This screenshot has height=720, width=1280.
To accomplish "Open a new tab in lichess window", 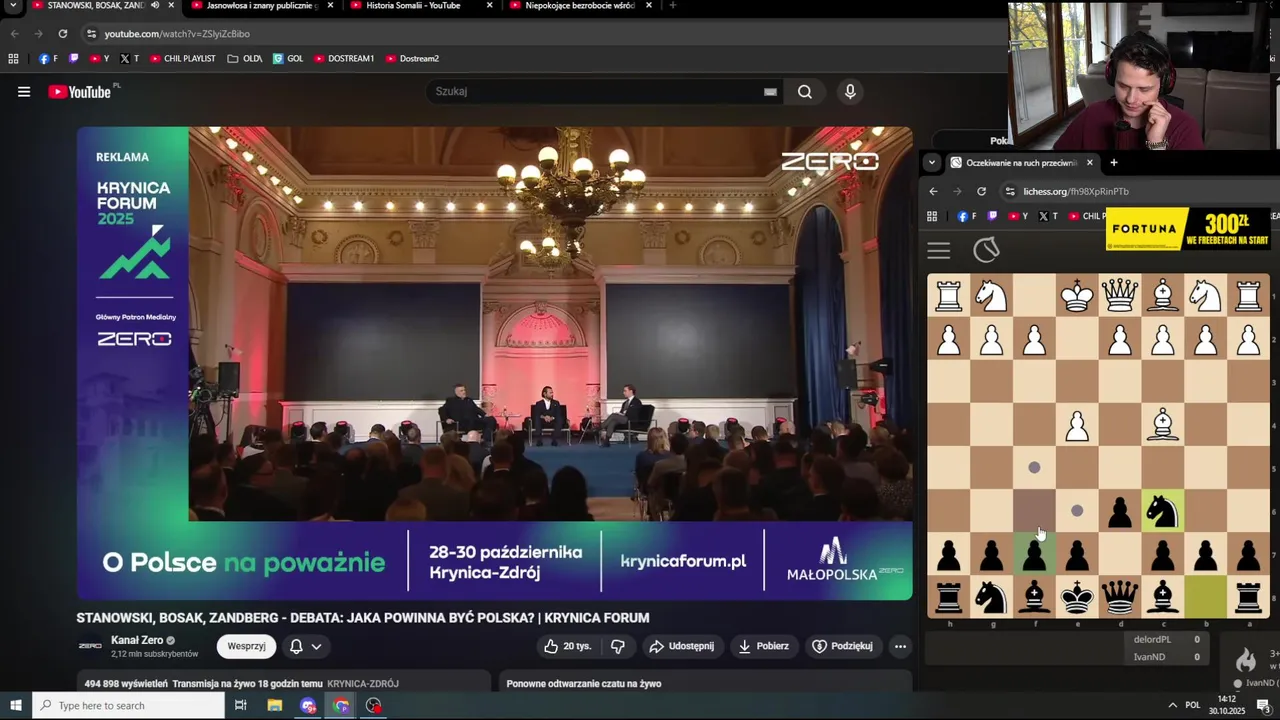I will [x=1114, y=163].
